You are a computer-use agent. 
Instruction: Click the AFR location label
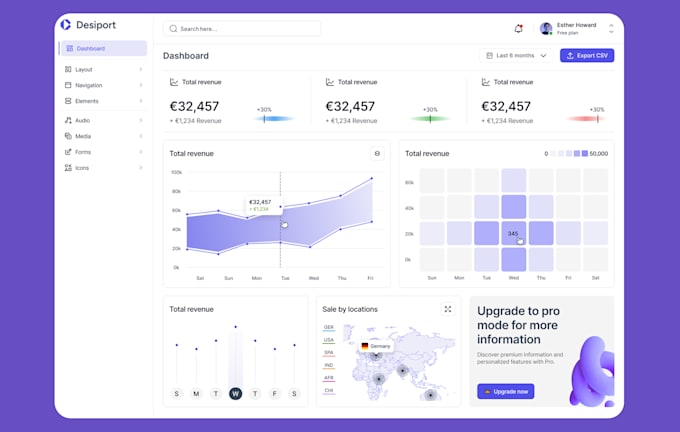coord(329,378)
